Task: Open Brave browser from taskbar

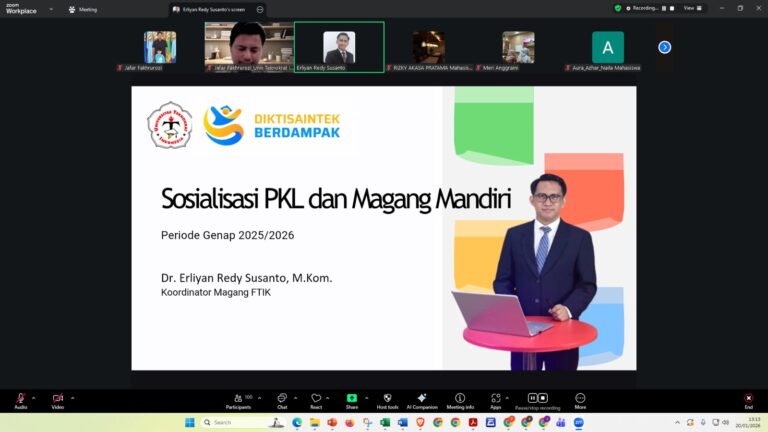Action: pos(420,422)
